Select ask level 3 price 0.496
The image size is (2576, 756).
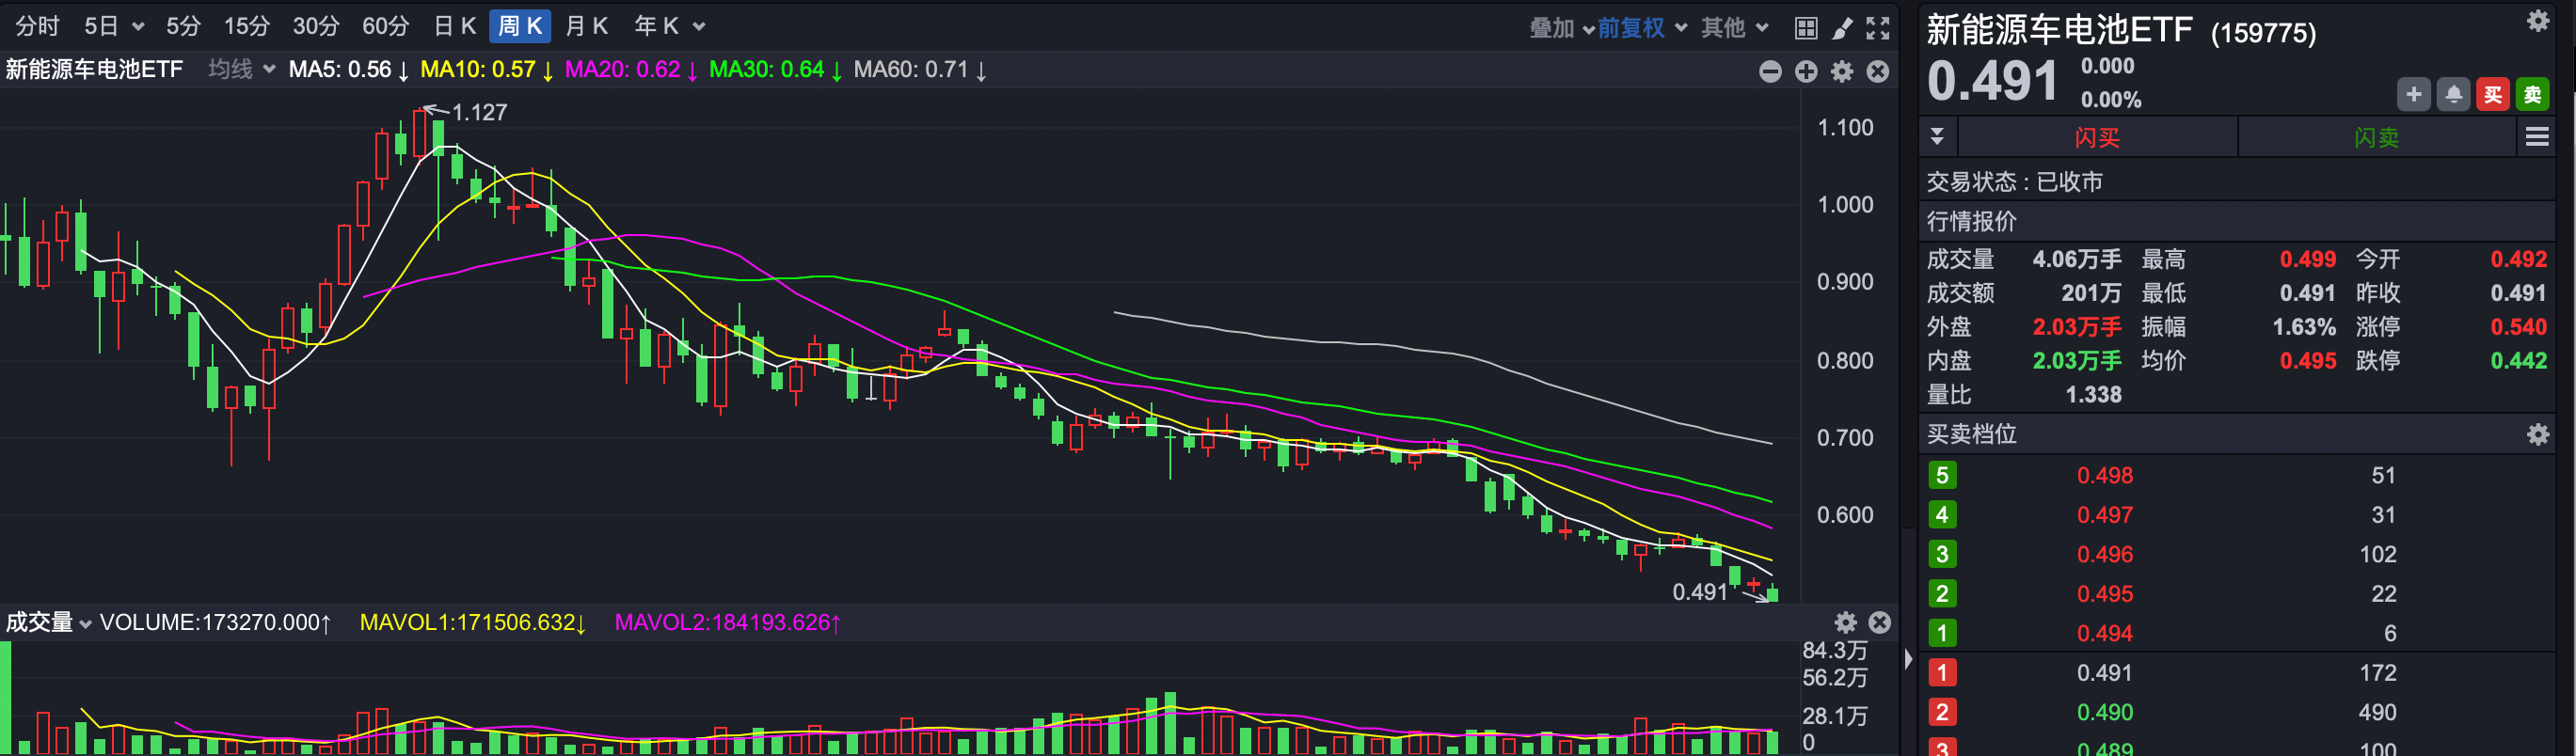(2105, 554)
